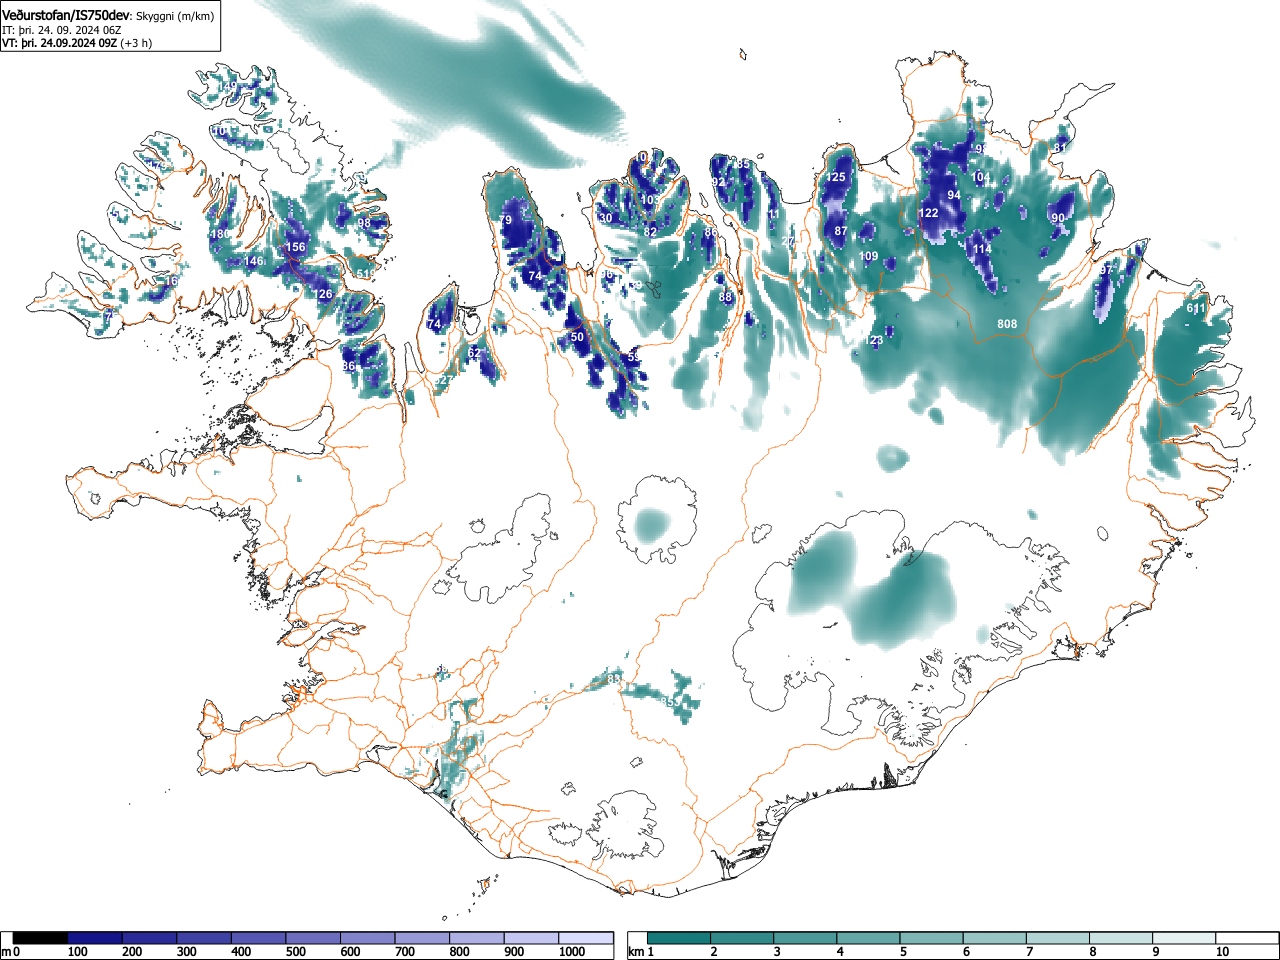Click the 'IT: þri. 24. 09. 2024 06Z' line
This screenshot has width=1280, height=960.
(x=61, y=30)
